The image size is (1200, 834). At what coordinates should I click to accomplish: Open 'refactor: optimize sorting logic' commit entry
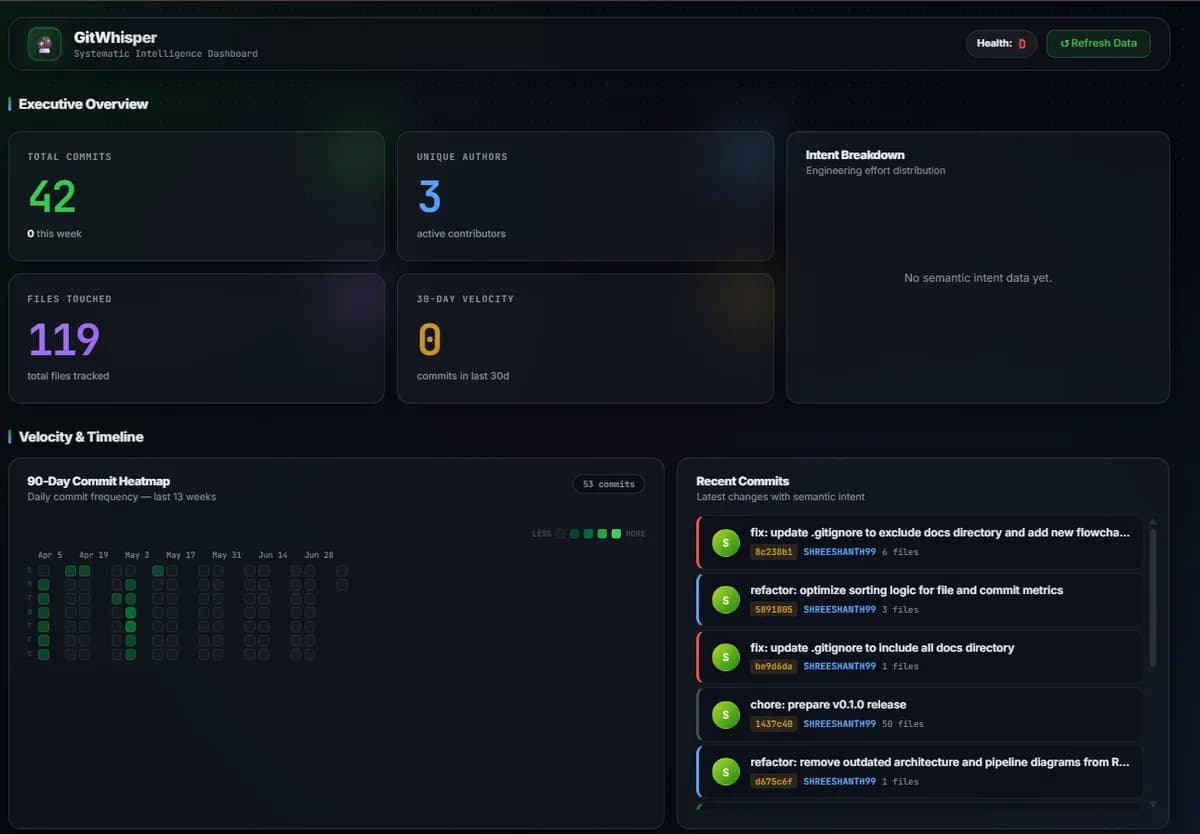tap(920, 599)
